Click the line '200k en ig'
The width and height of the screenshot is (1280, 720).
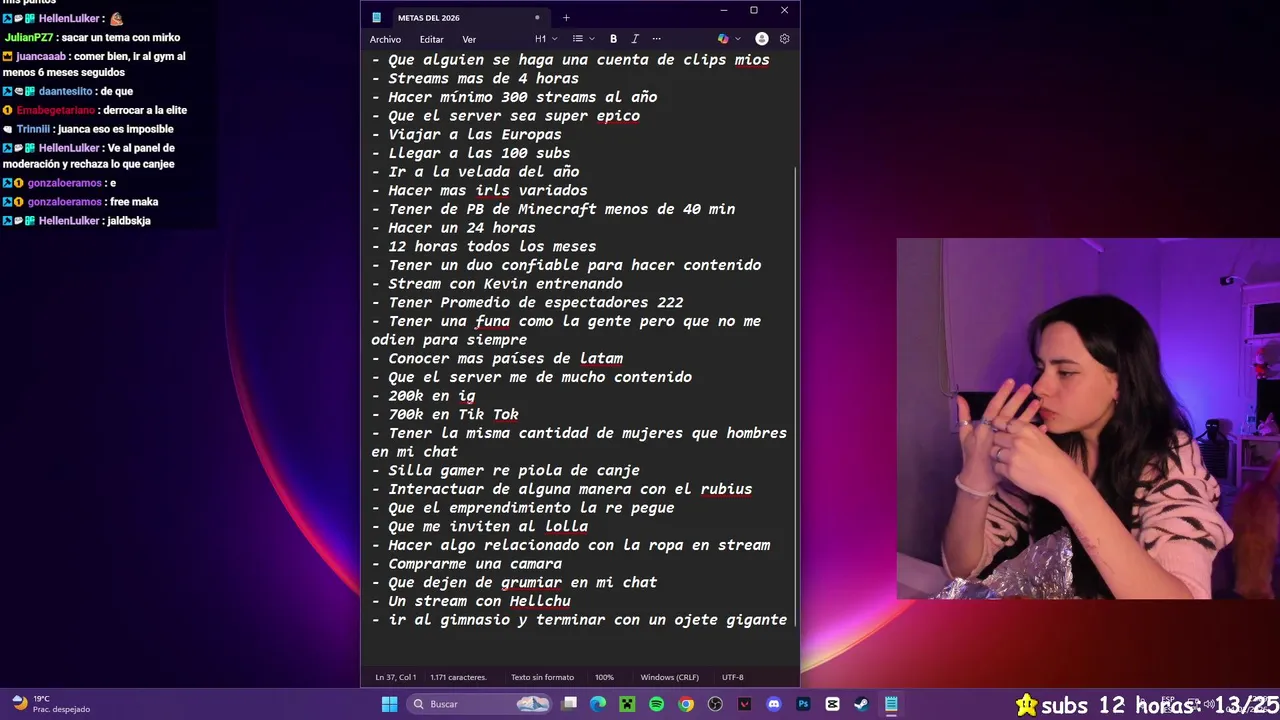[423, 396]
